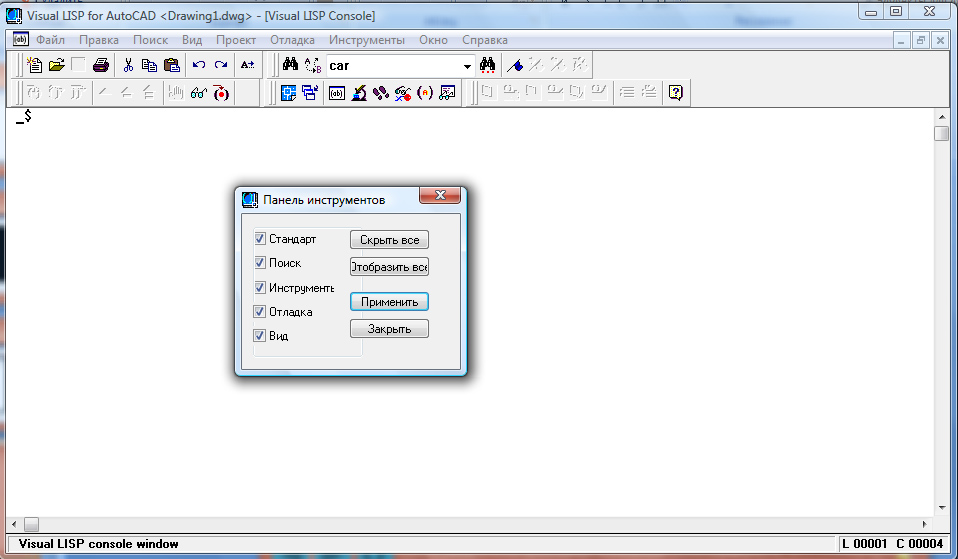Click the Inspect microscope icon
958x559 pixels.
(x=359, y=93)
